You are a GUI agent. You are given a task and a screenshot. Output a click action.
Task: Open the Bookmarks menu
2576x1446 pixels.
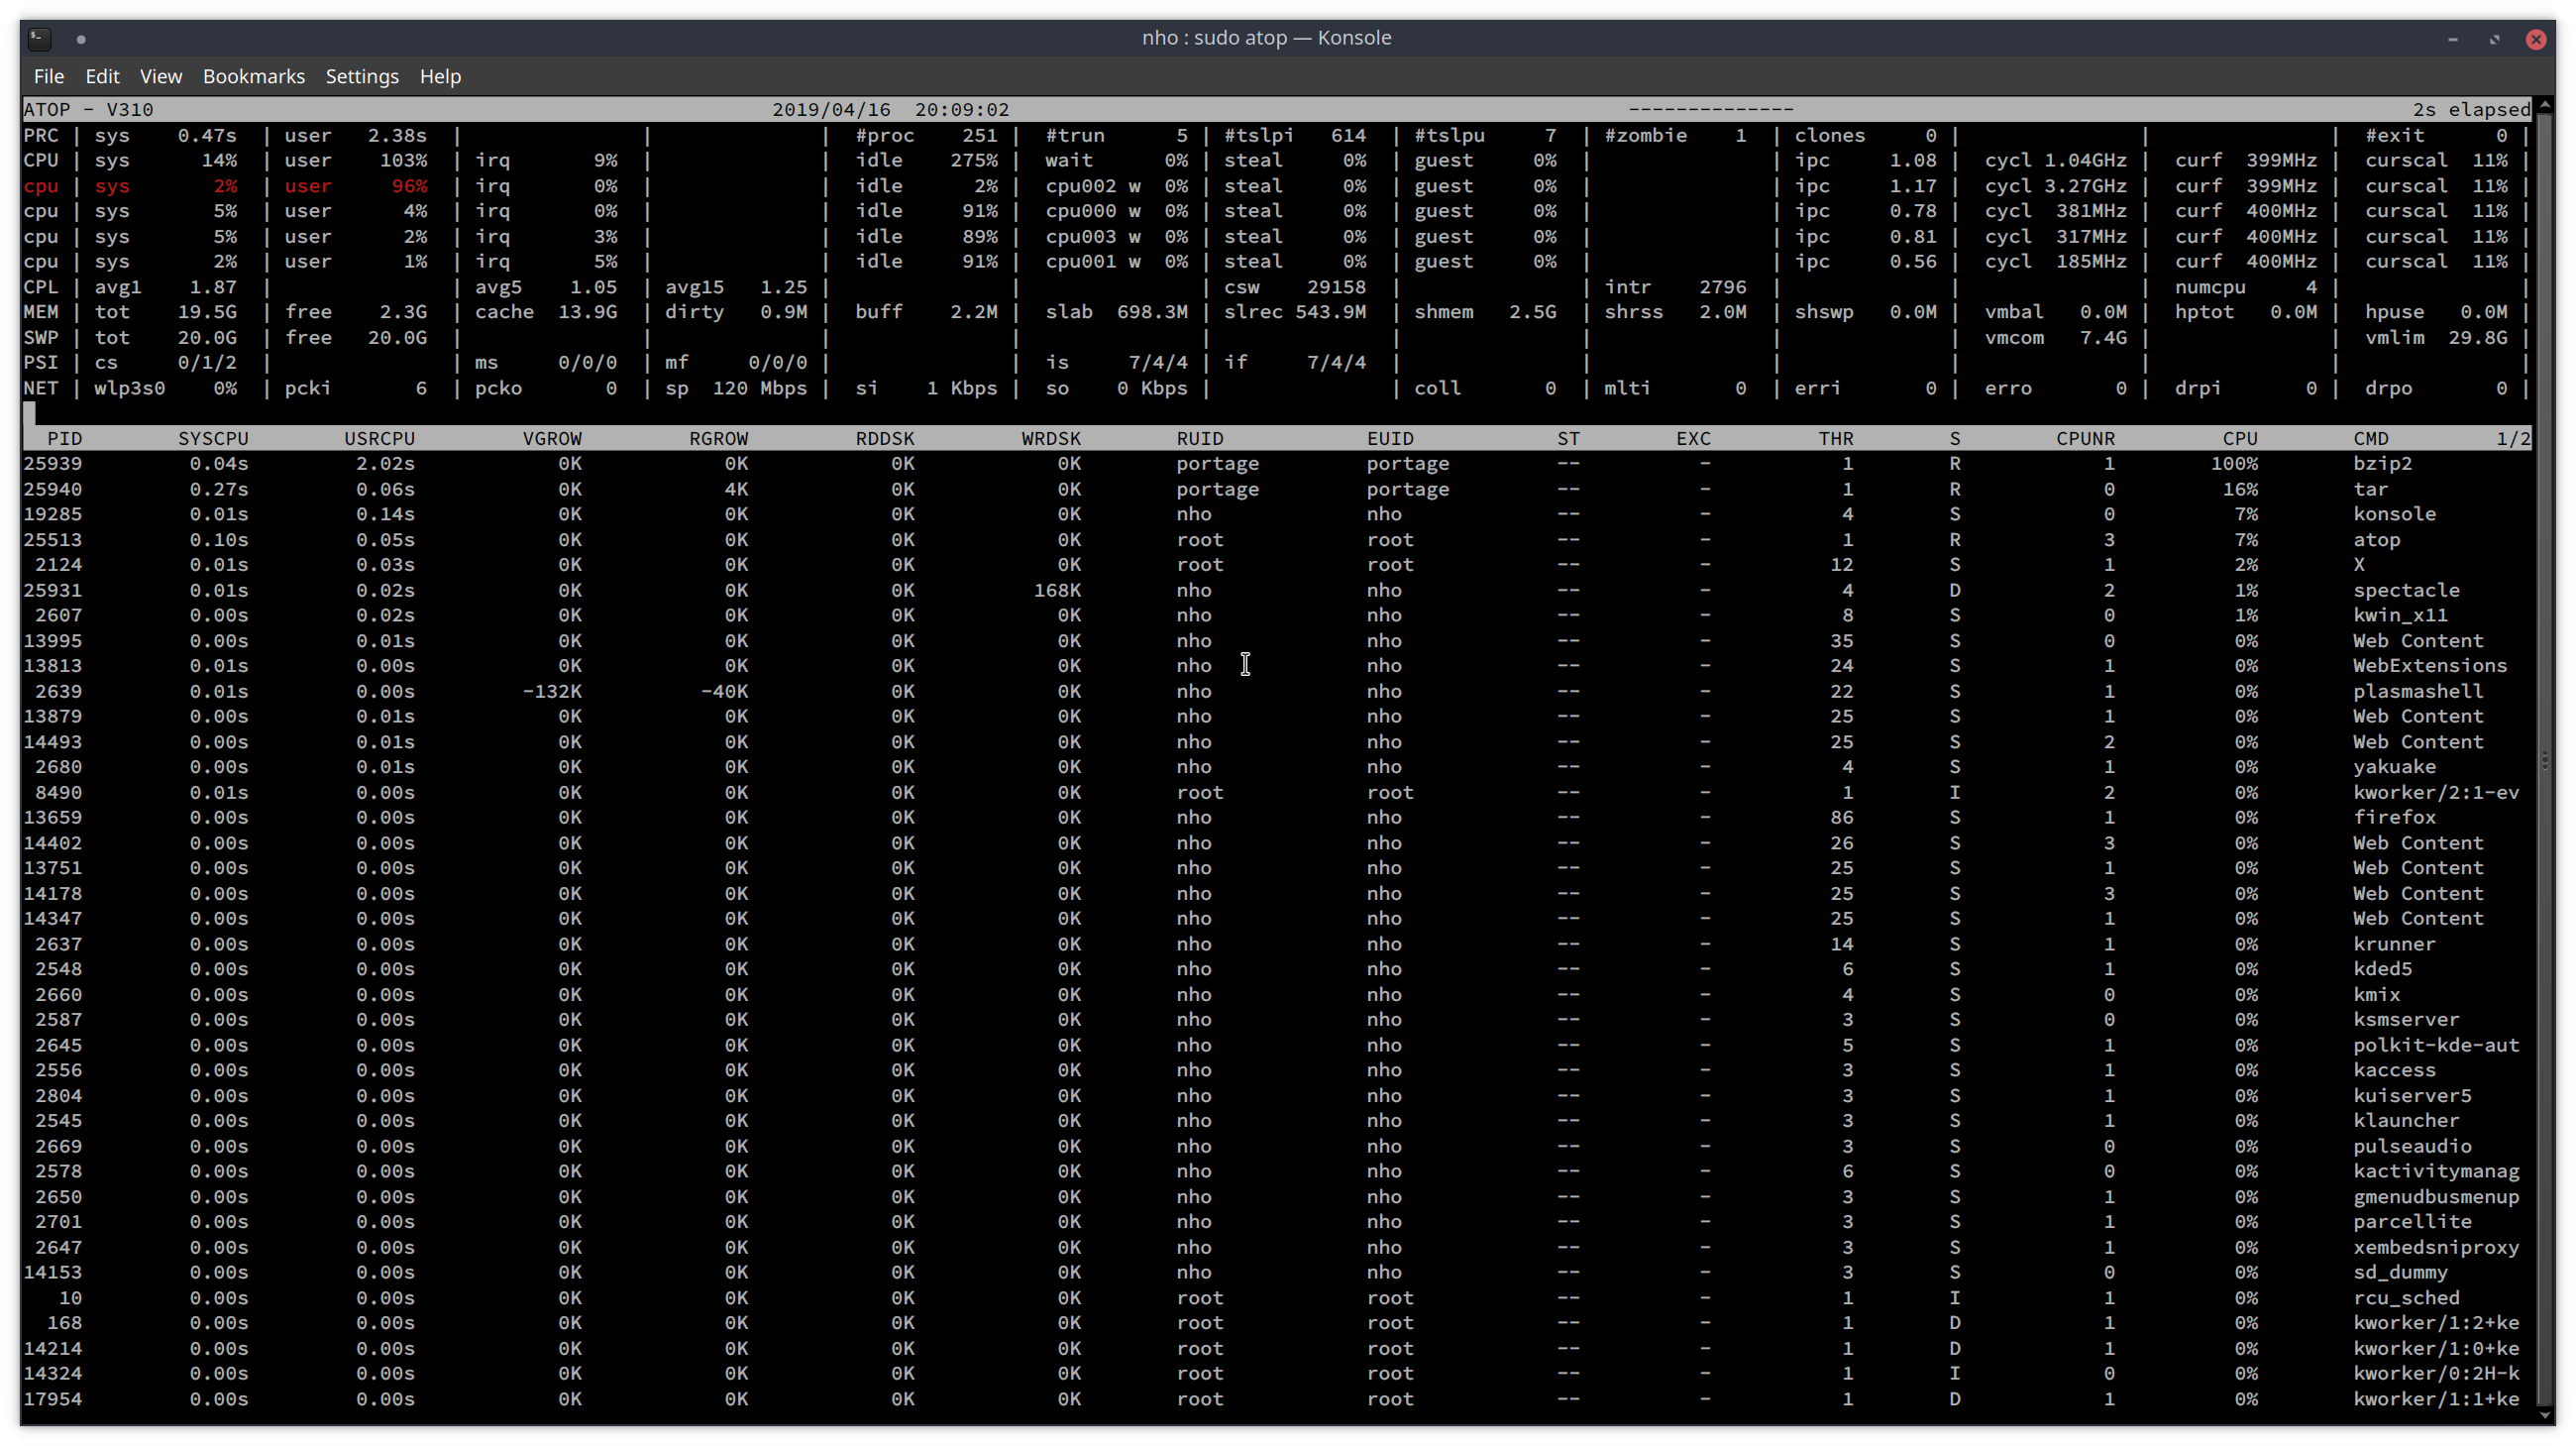coord(253,76)
